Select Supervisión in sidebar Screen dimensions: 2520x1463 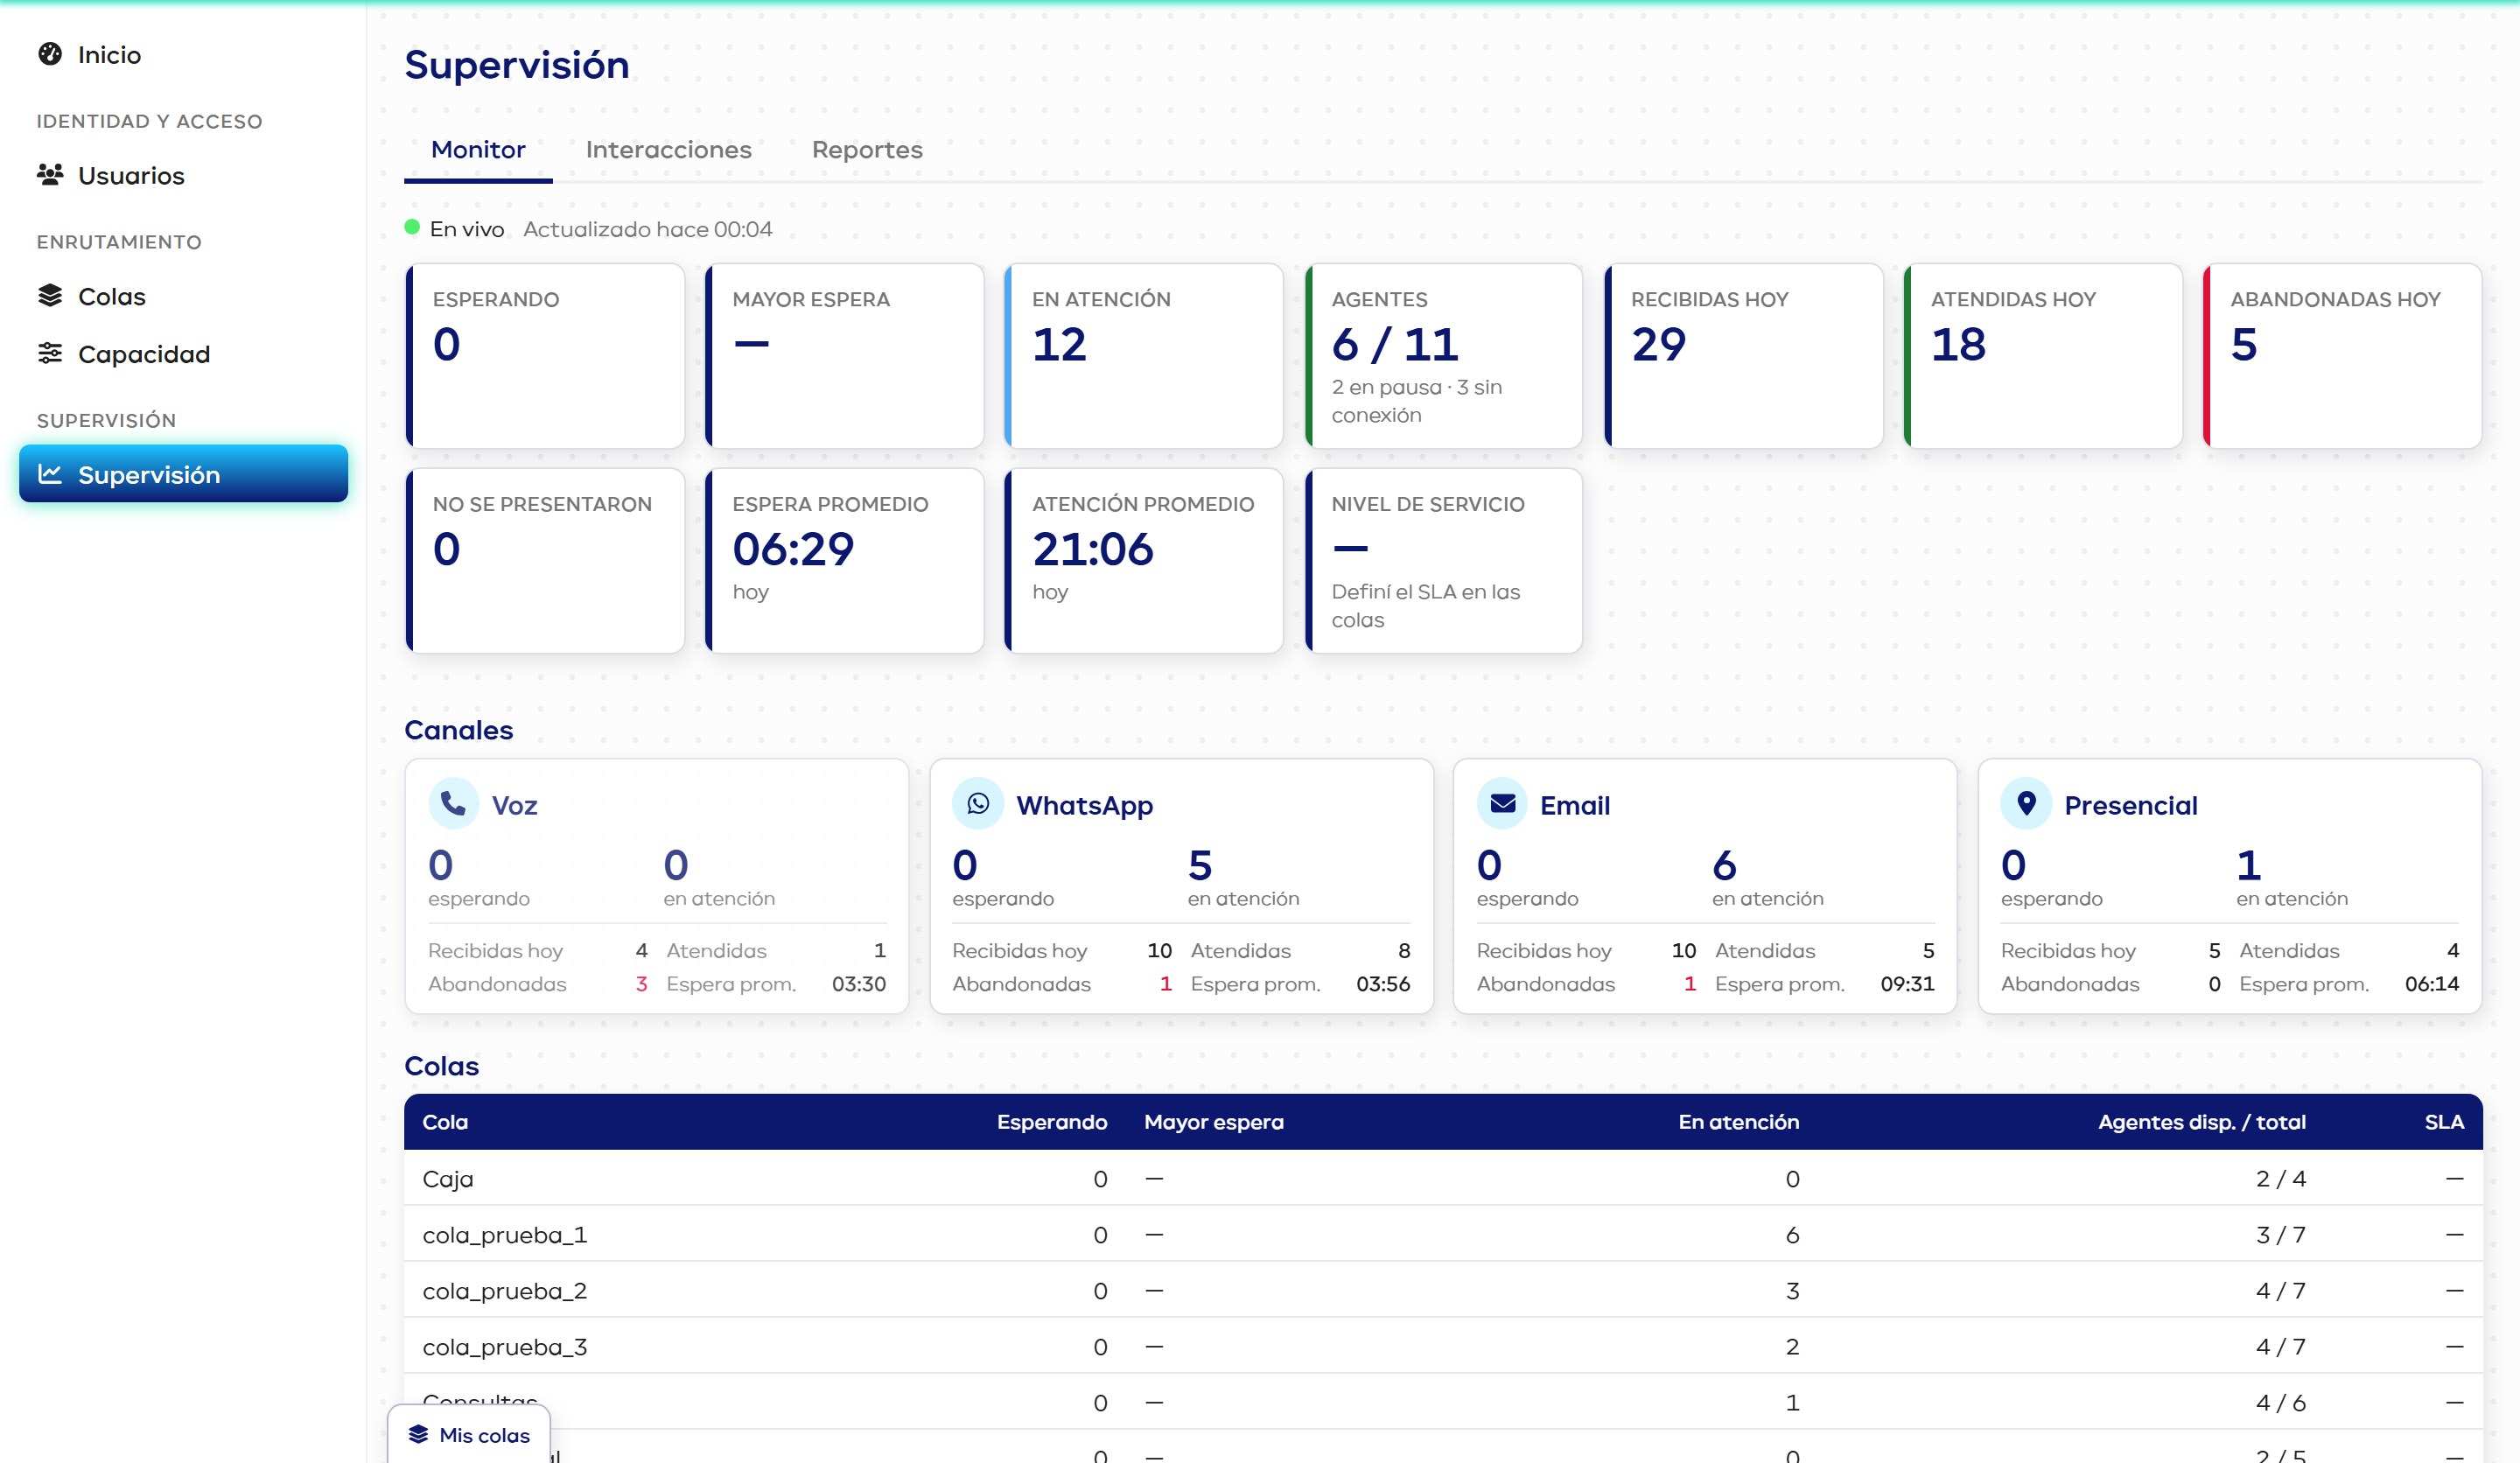click(x=183, y=474)
